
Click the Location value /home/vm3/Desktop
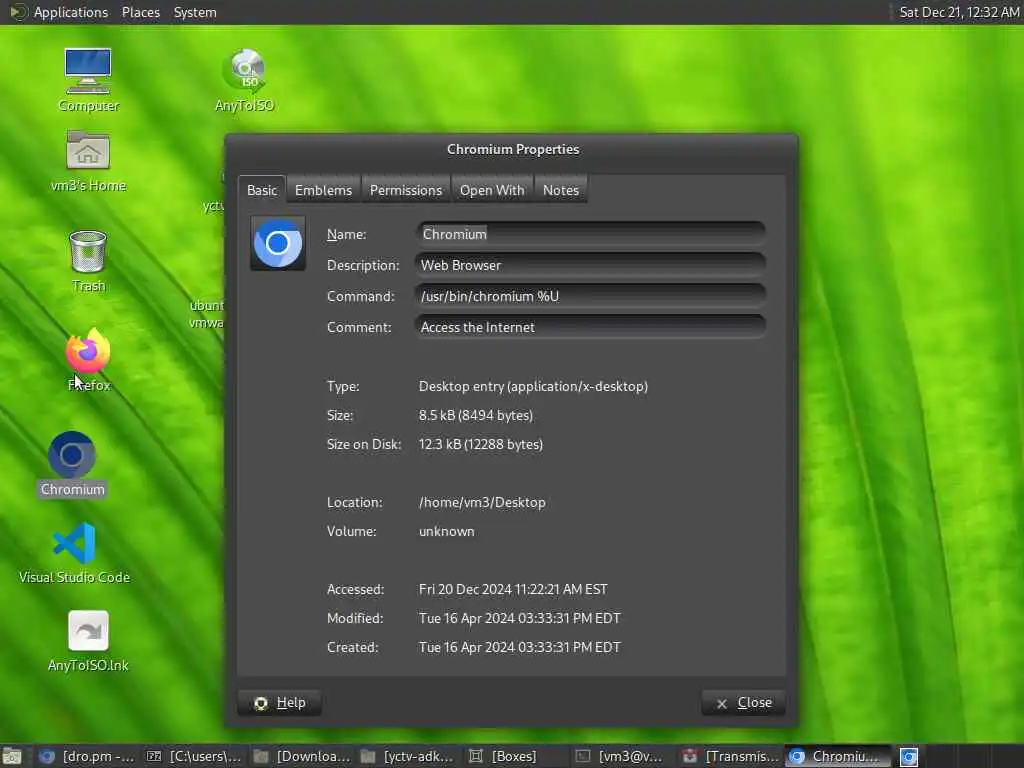482,502
